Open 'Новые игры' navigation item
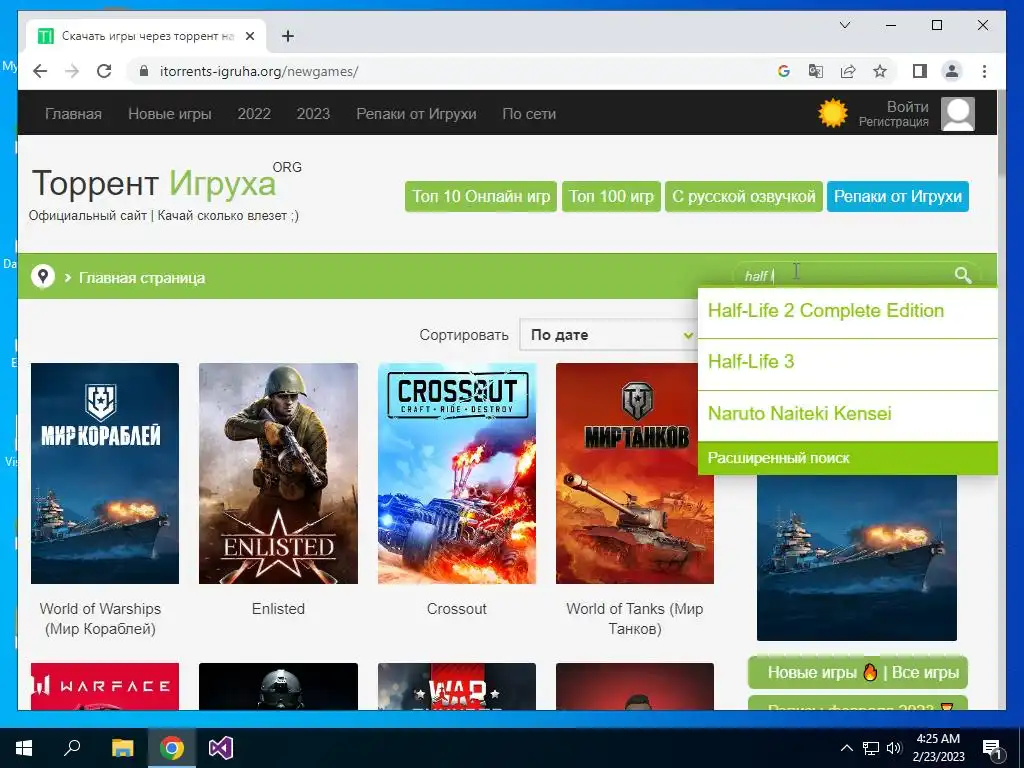1024x768 pixels. point(170,114)
